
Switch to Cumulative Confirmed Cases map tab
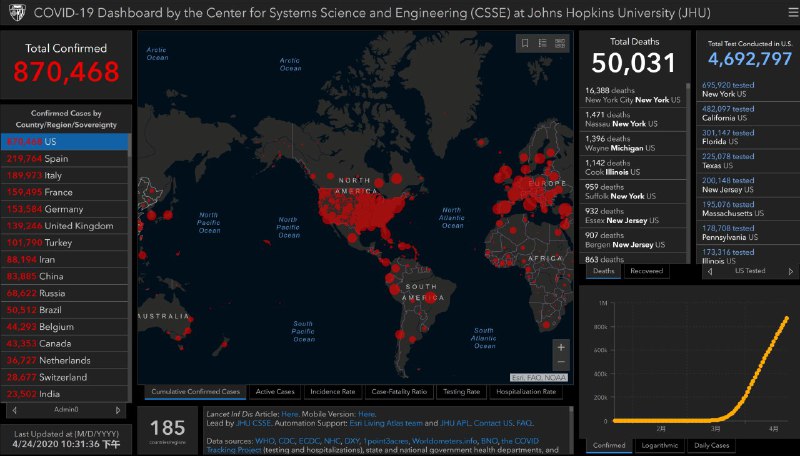point(195,392)
